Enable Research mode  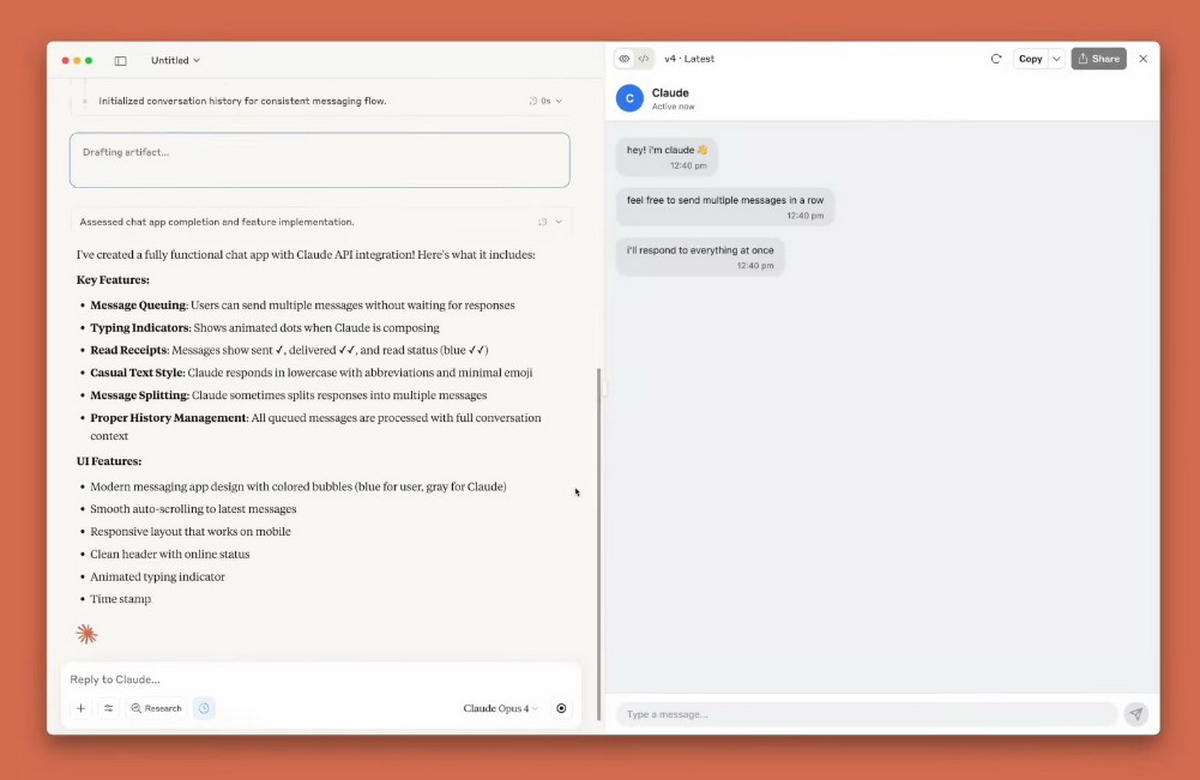click(157, 708)
